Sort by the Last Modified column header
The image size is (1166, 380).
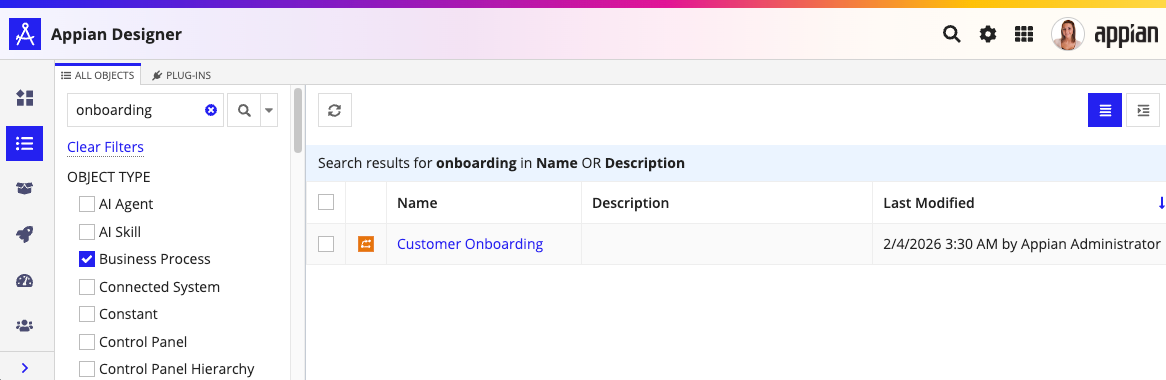[929, 203]
